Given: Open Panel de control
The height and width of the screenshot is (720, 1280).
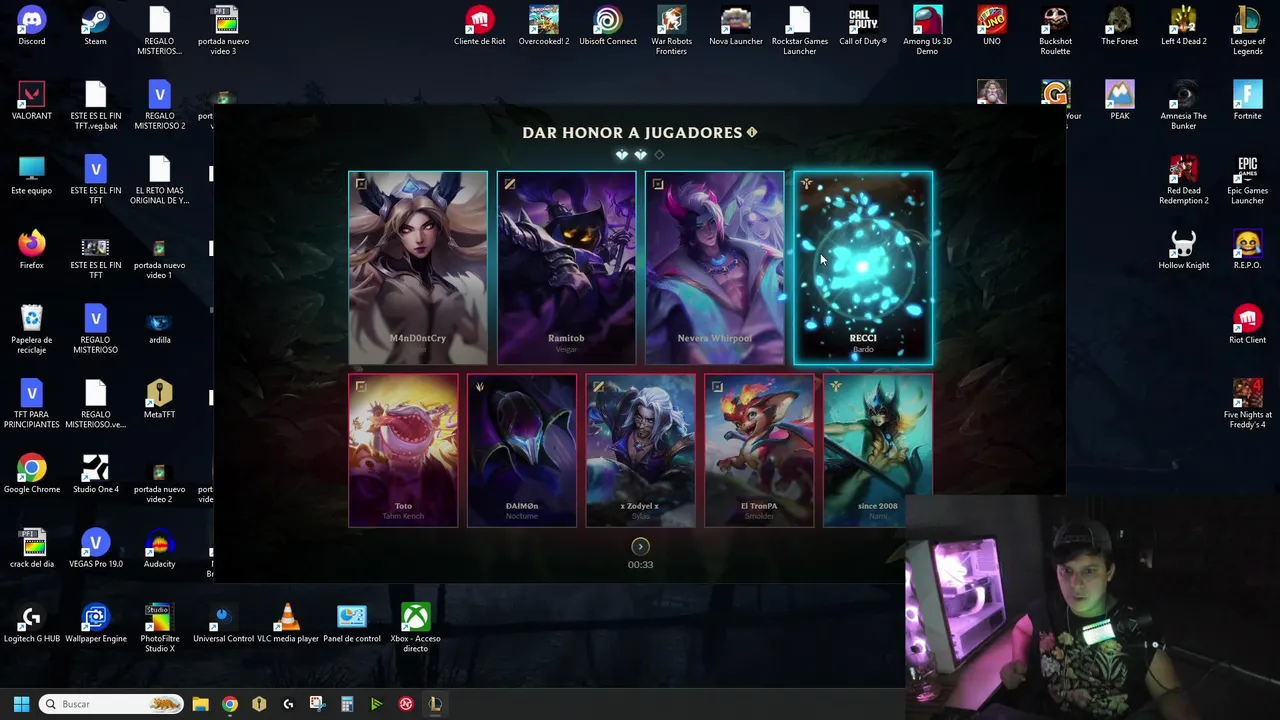Looking at the screenshot, I should (352, 623).
